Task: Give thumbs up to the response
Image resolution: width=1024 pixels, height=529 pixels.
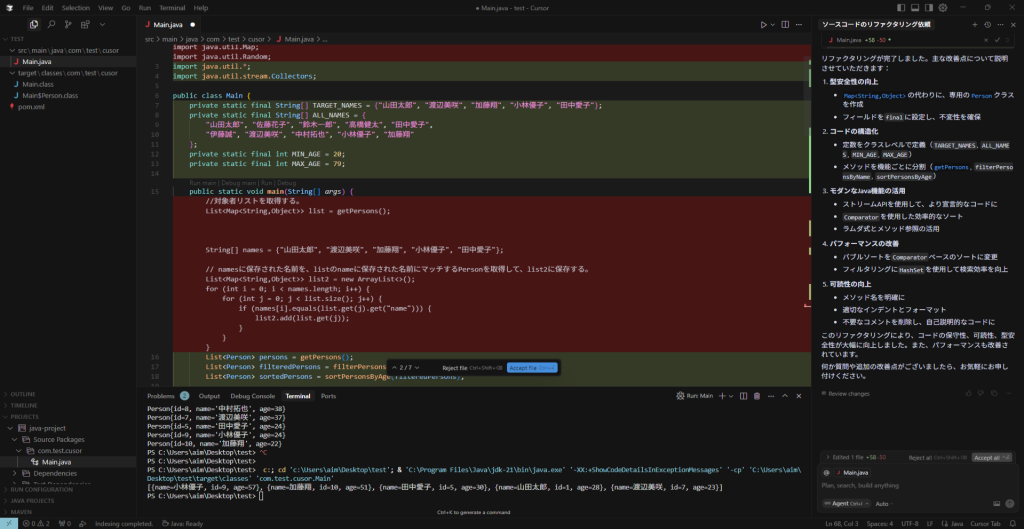Action: (x=968, y=393)
